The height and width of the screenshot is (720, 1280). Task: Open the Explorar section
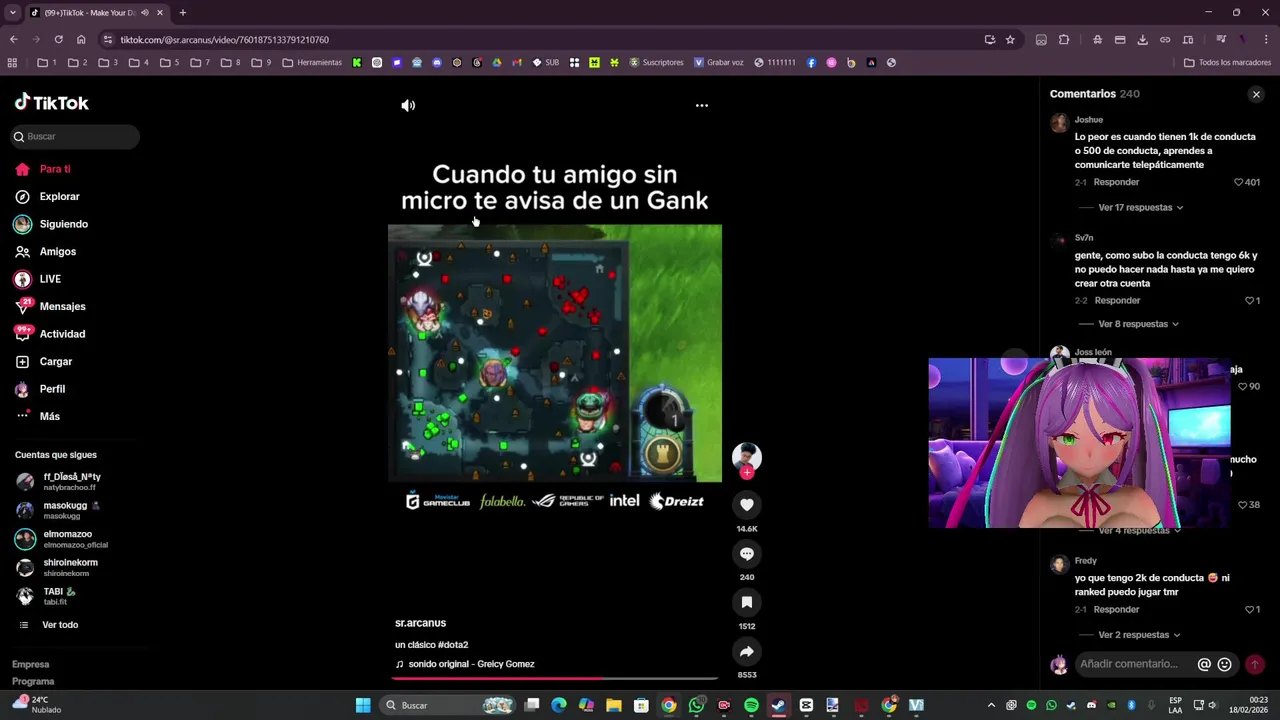pos(59,197)
